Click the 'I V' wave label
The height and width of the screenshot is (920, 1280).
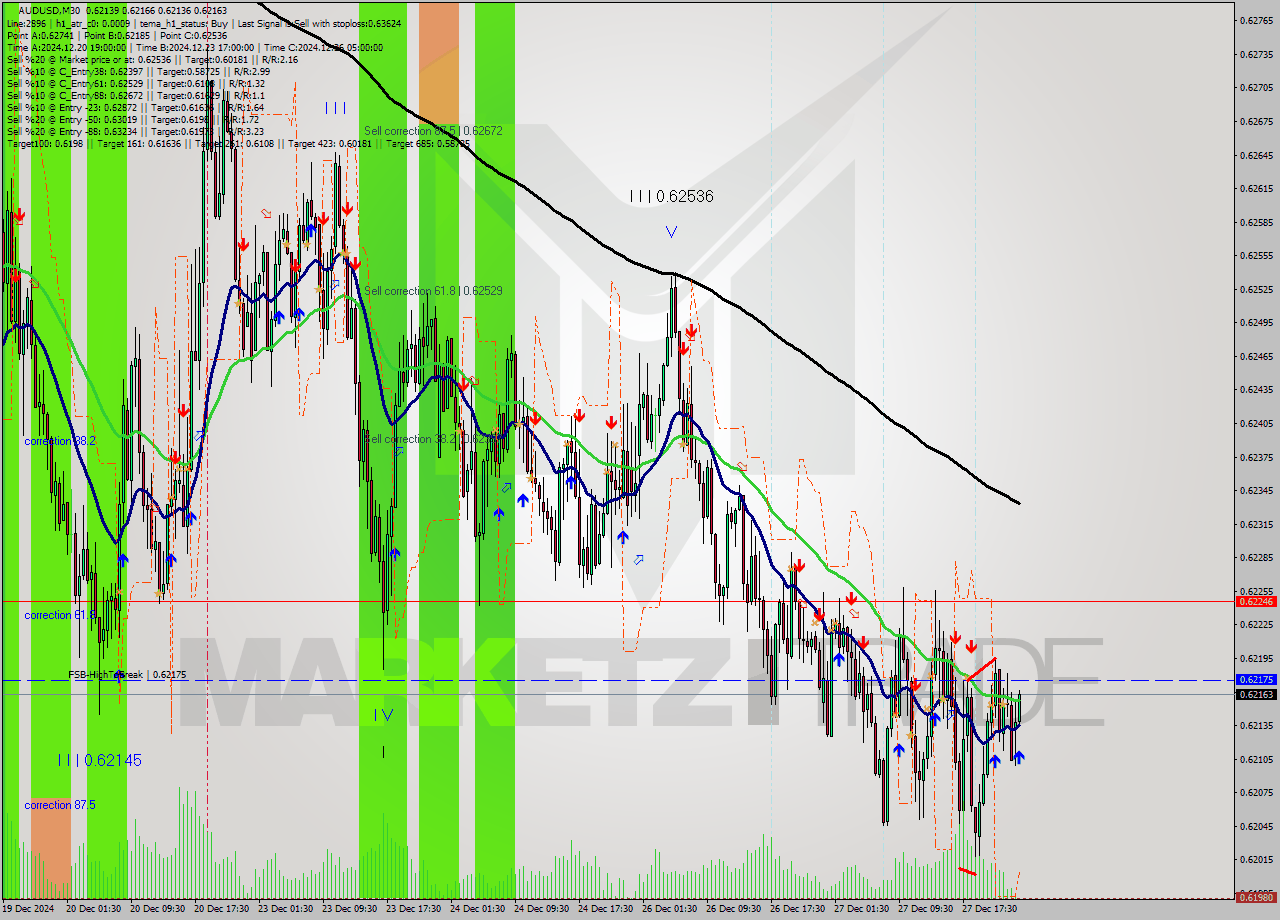point(384,714)
